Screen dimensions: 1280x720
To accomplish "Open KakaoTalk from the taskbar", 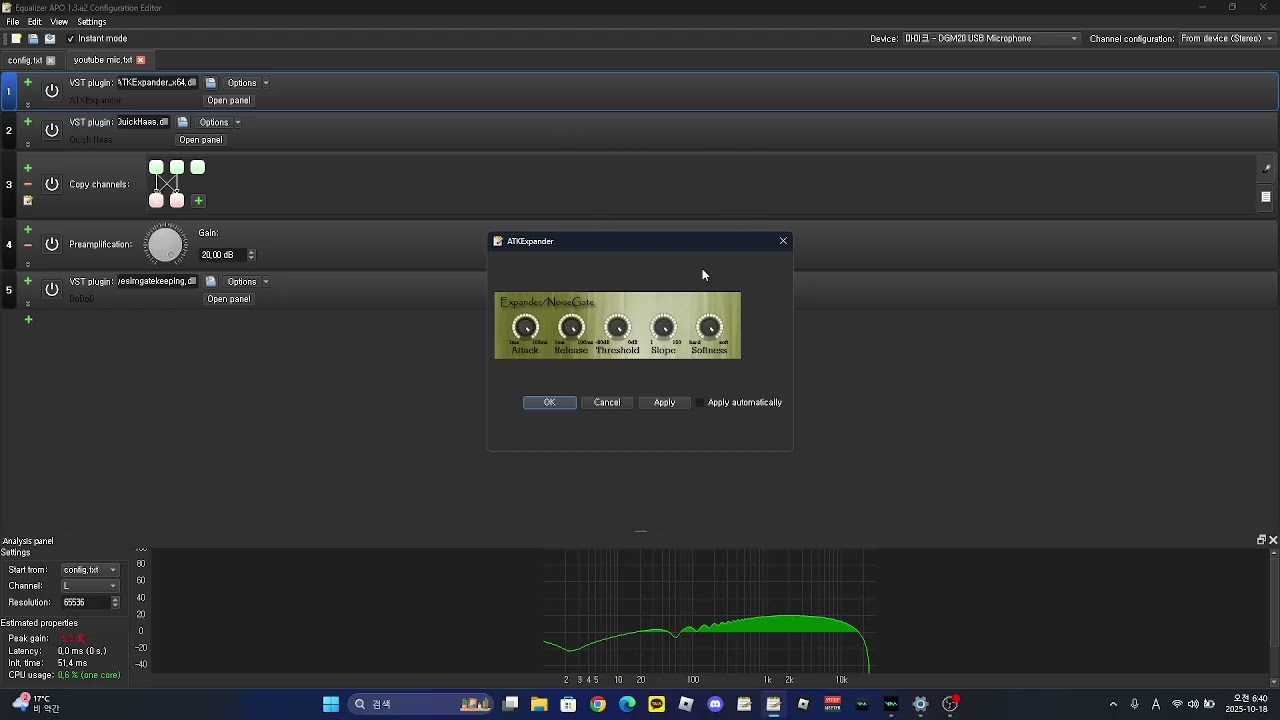I will 656,704.
